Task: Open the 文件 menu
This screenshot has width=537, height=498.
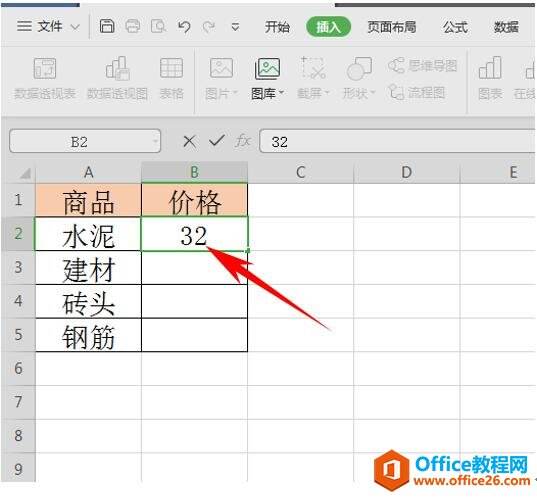Action: [x=40, y=26]
